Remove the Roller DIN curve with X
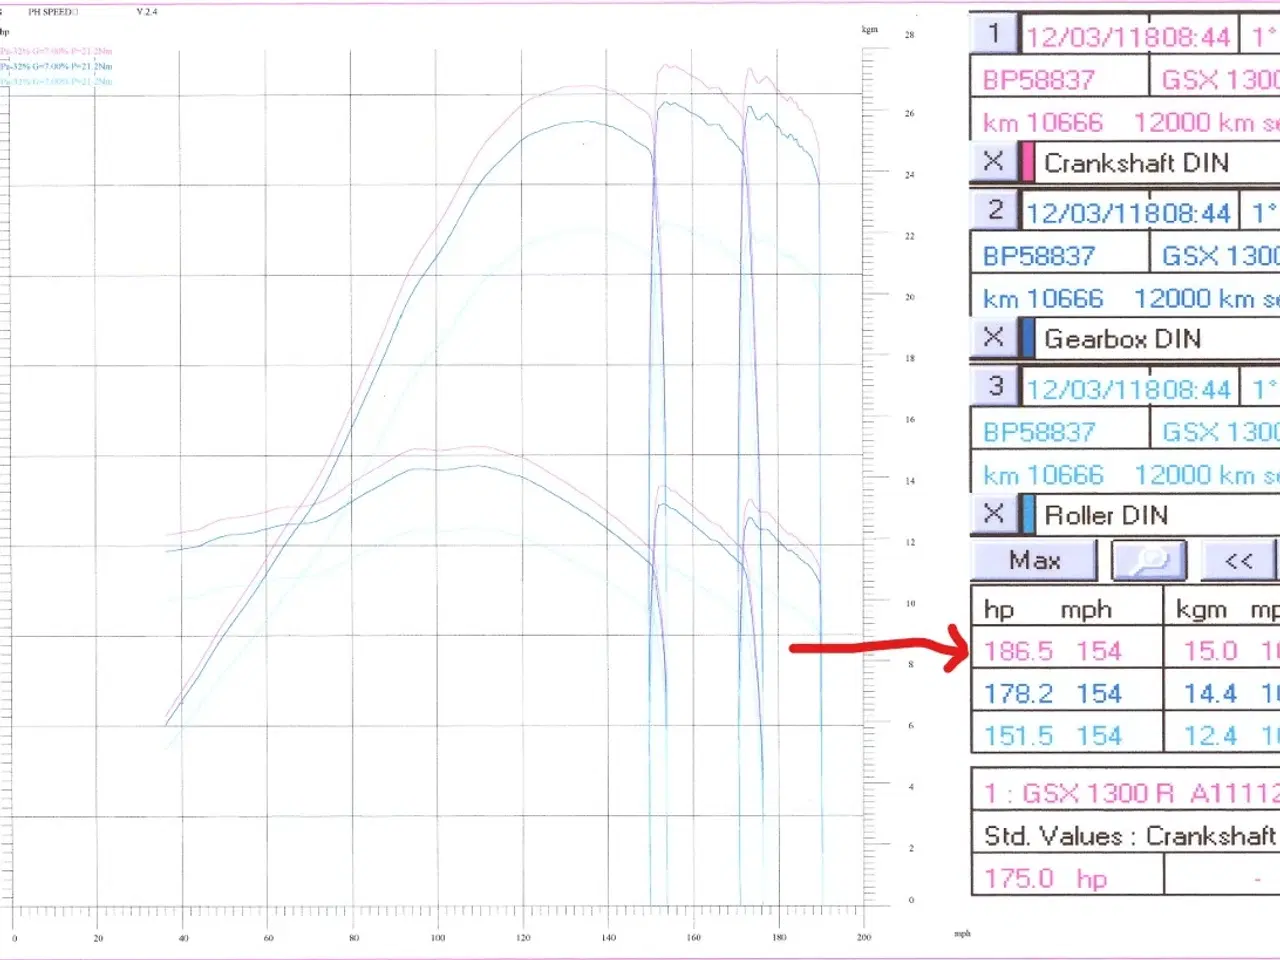Viewport: 1280px width, 960px height. coord(993,514)
